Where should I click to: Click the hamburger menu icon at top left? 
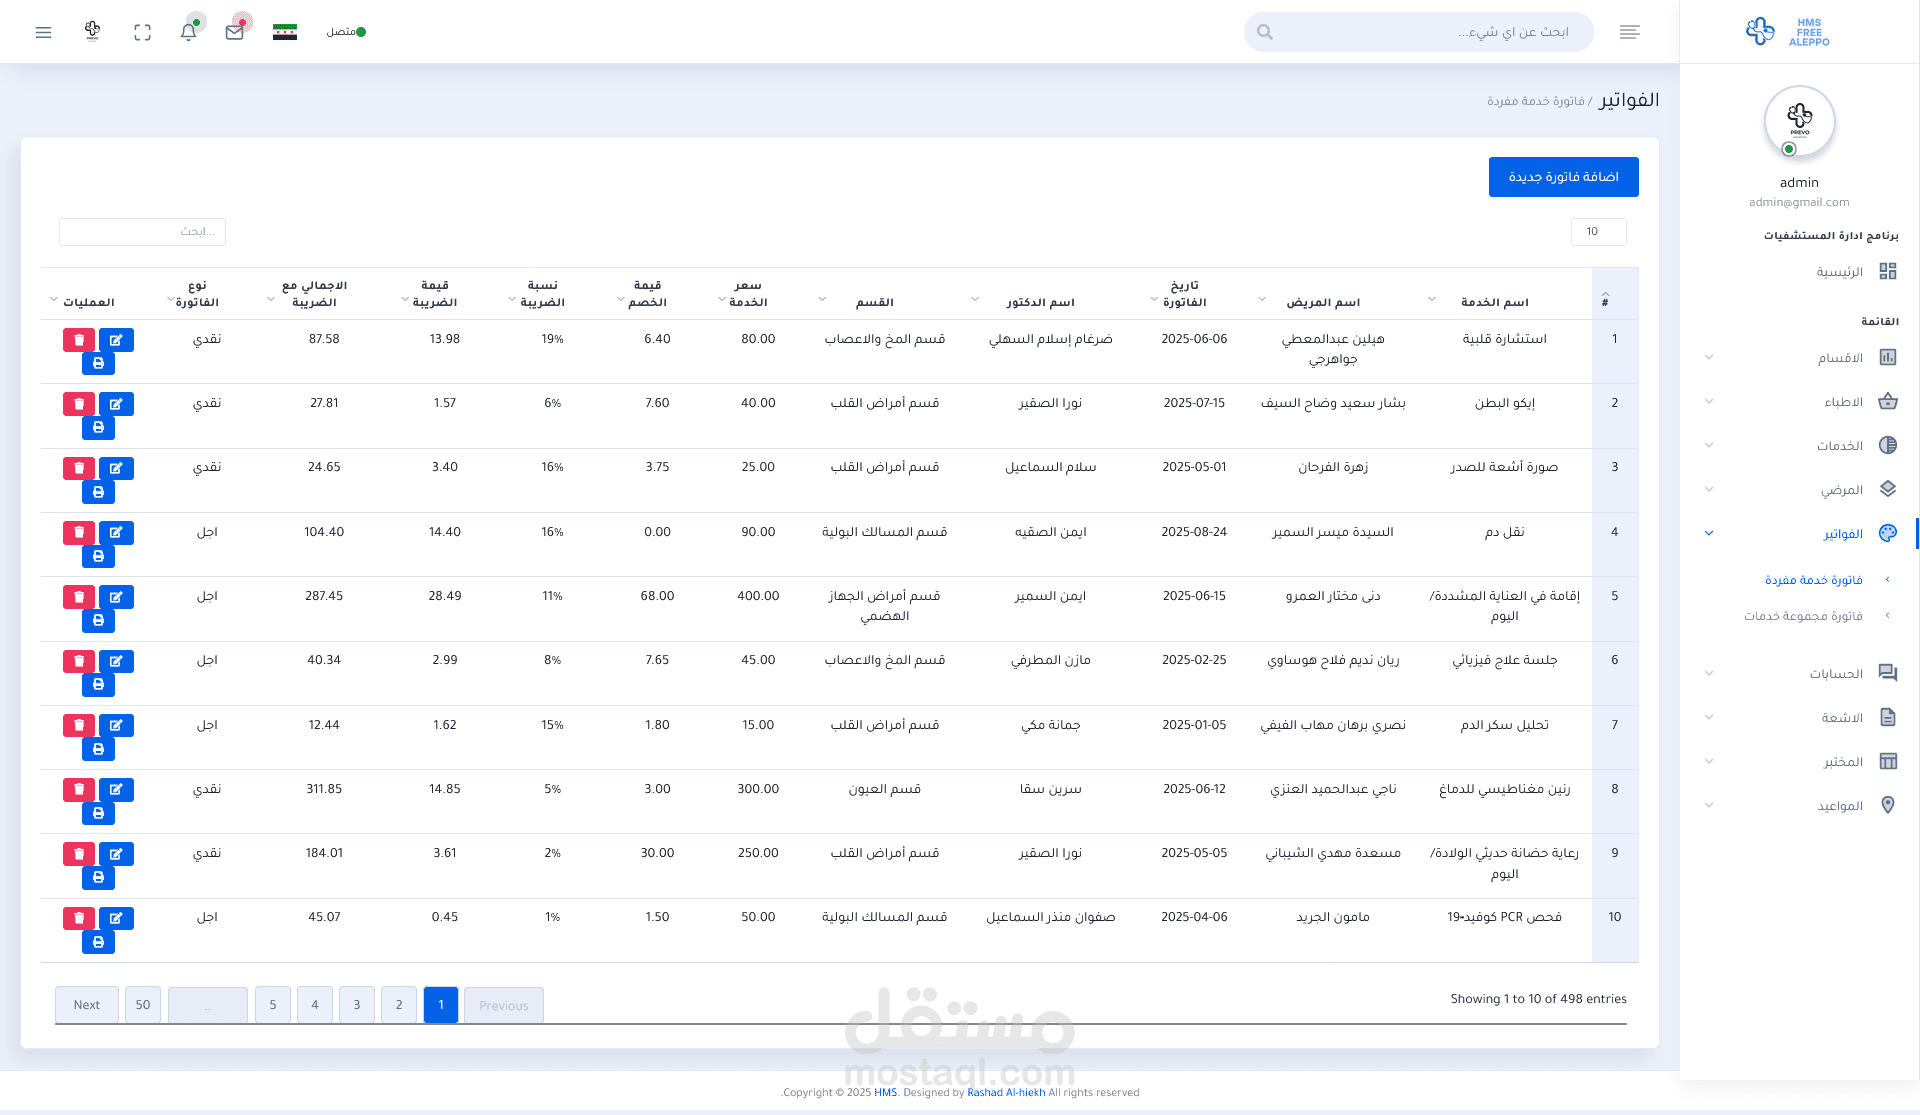(43, 32)
